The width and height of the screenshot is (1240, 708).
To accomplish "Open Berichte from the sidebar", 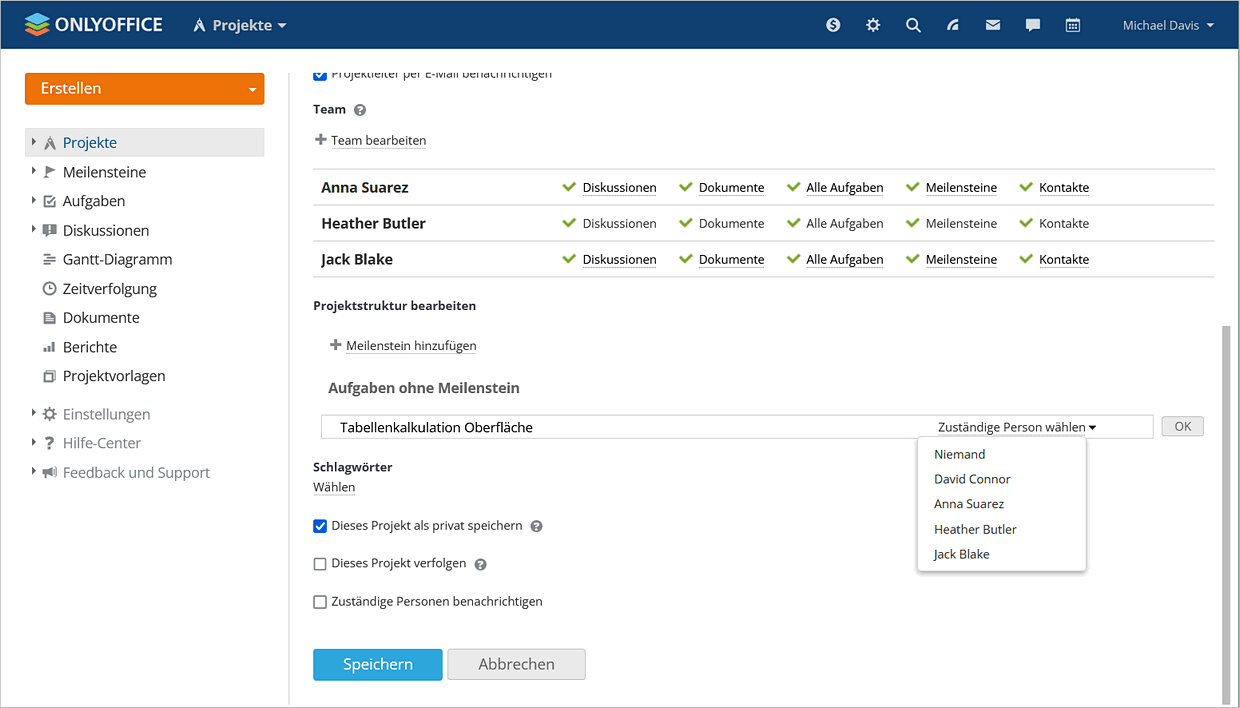I will coord(90,347).
